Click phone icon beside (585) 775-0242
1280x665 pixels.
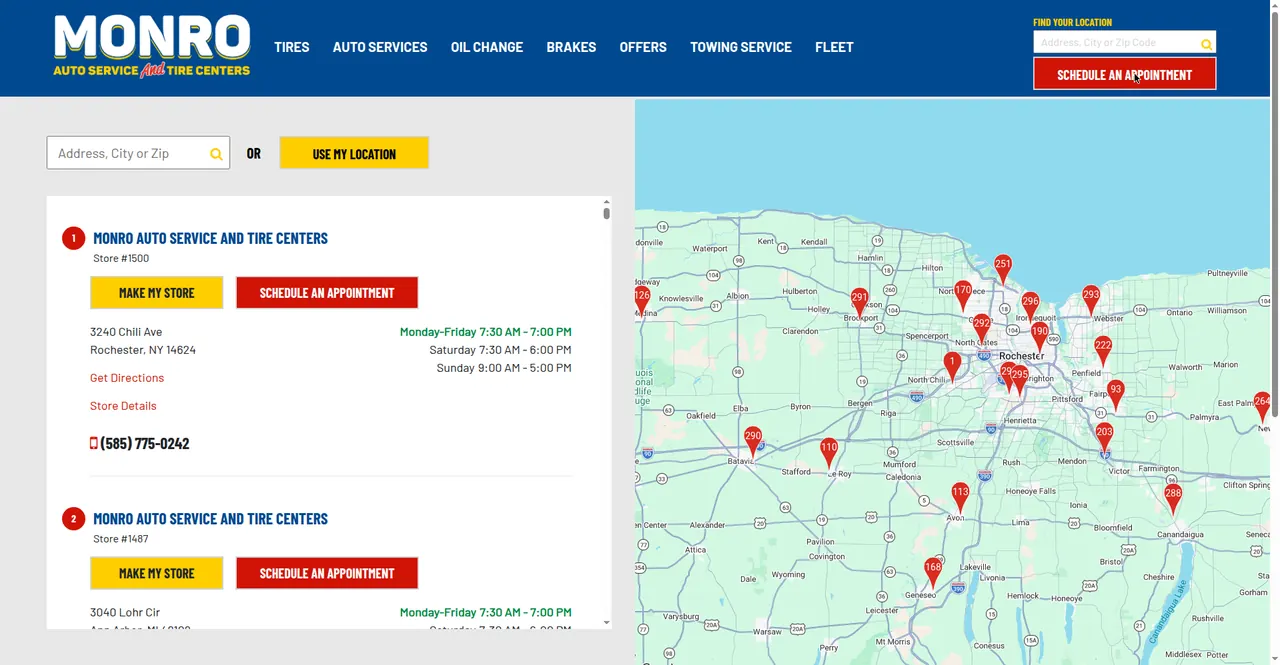(x=94, y=443)
